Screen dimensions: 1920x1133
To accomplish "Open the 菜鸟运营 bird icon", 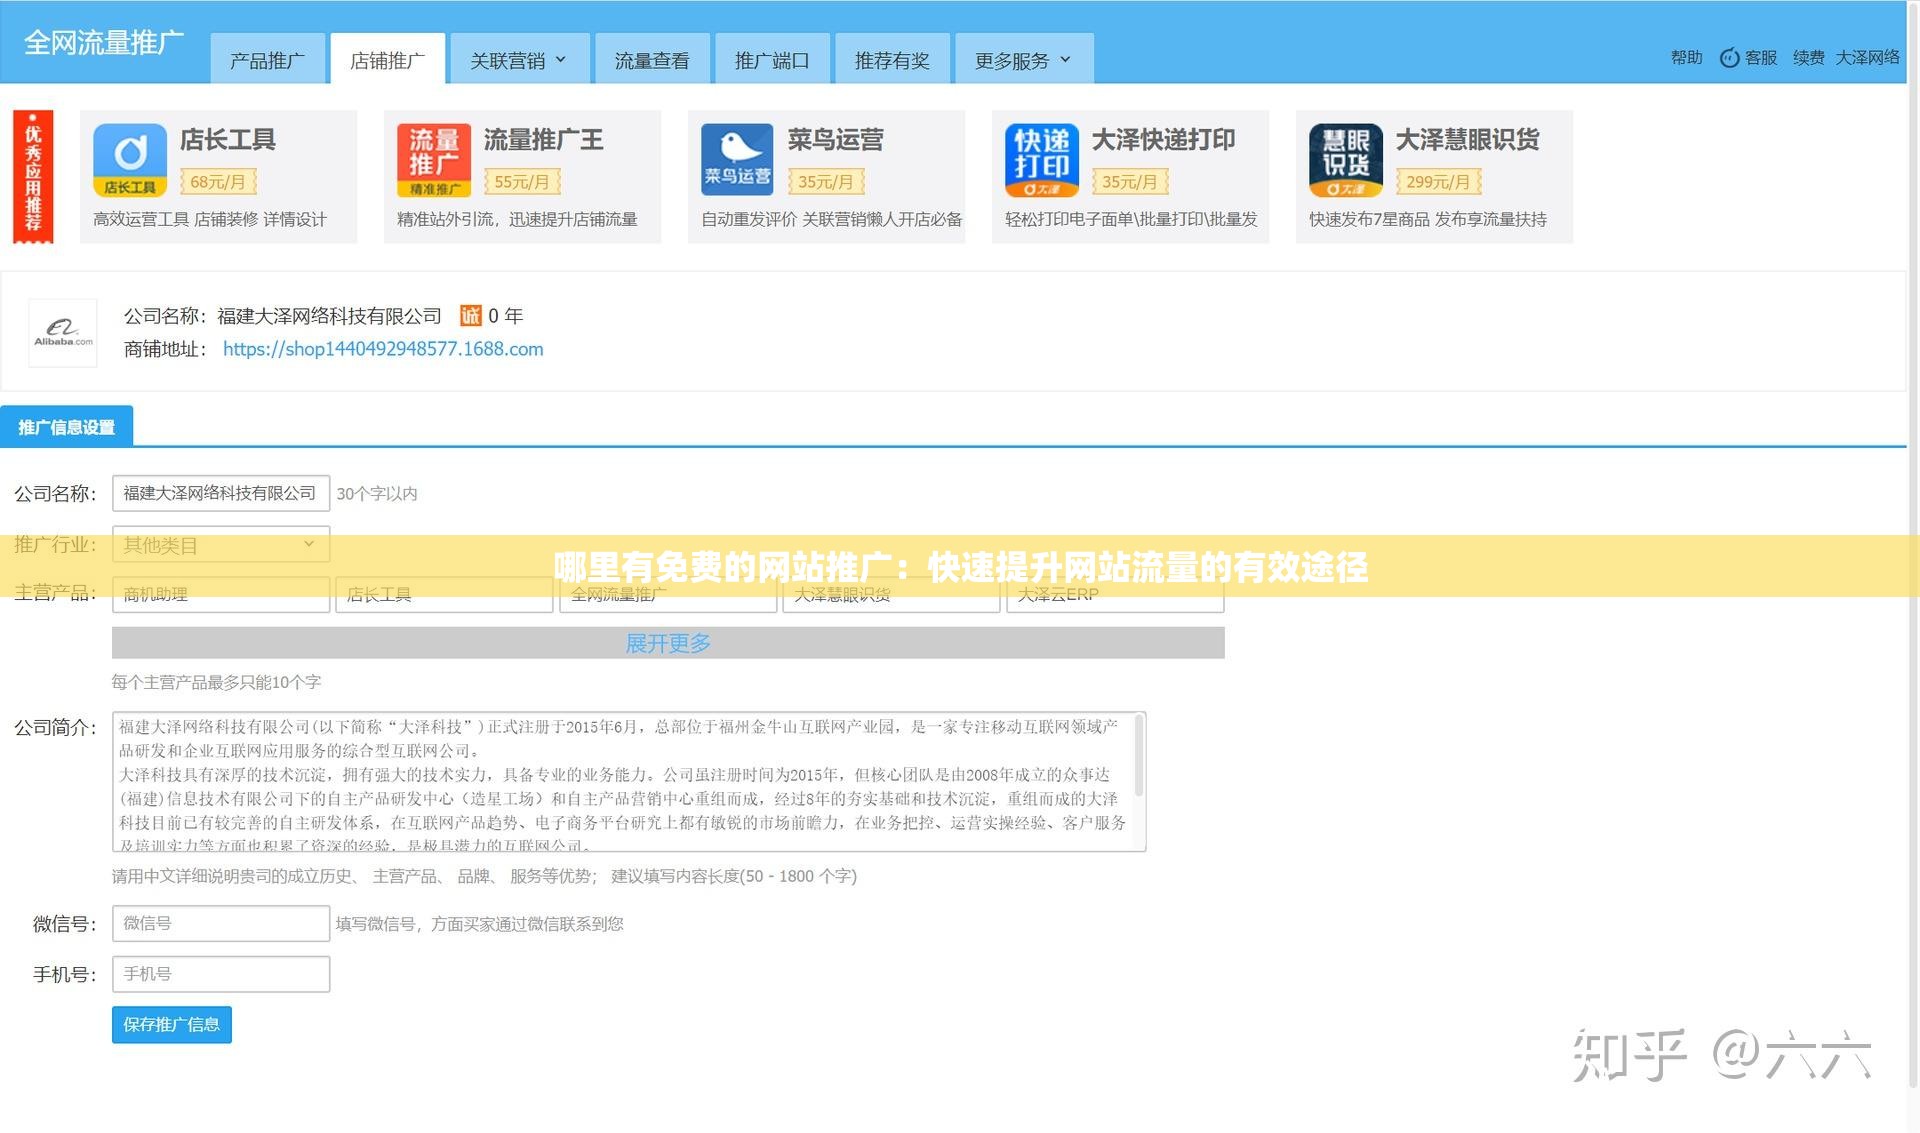I will (738, 160).
